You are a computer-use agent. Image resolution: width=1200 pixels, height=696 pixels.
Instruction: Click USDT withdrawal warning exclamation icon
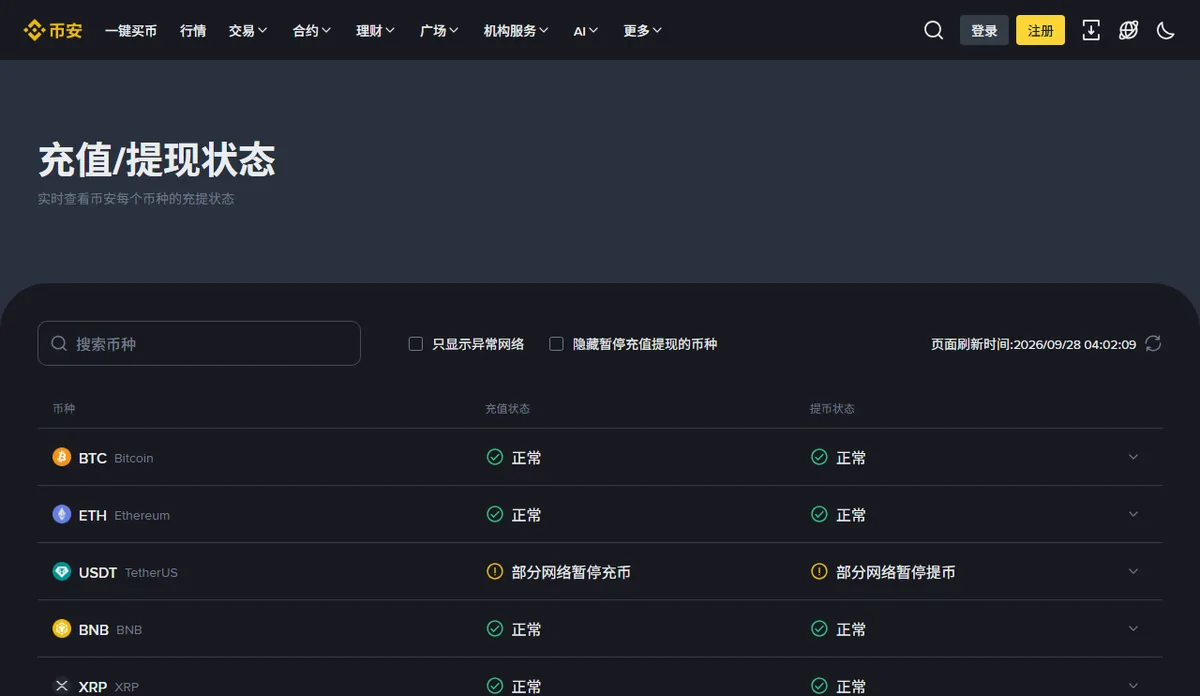click(x=819, y=571)
